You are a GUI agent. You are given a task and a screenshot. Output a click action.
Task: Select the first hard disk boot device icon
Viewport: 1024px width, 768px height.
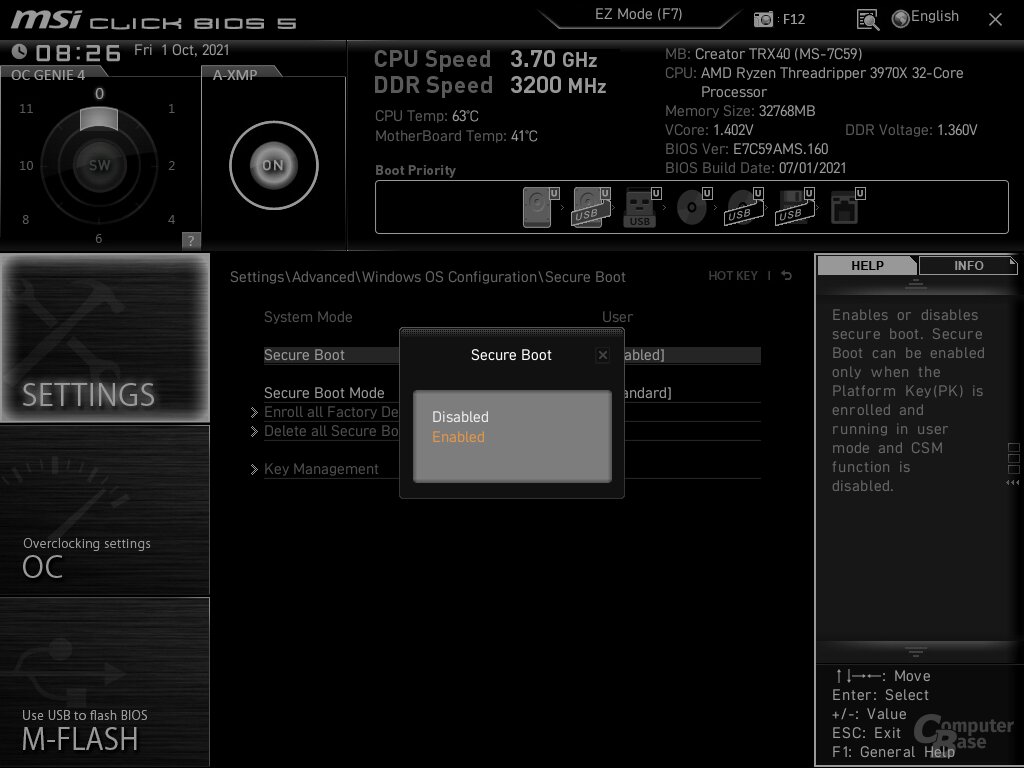[x=541, y=207]
